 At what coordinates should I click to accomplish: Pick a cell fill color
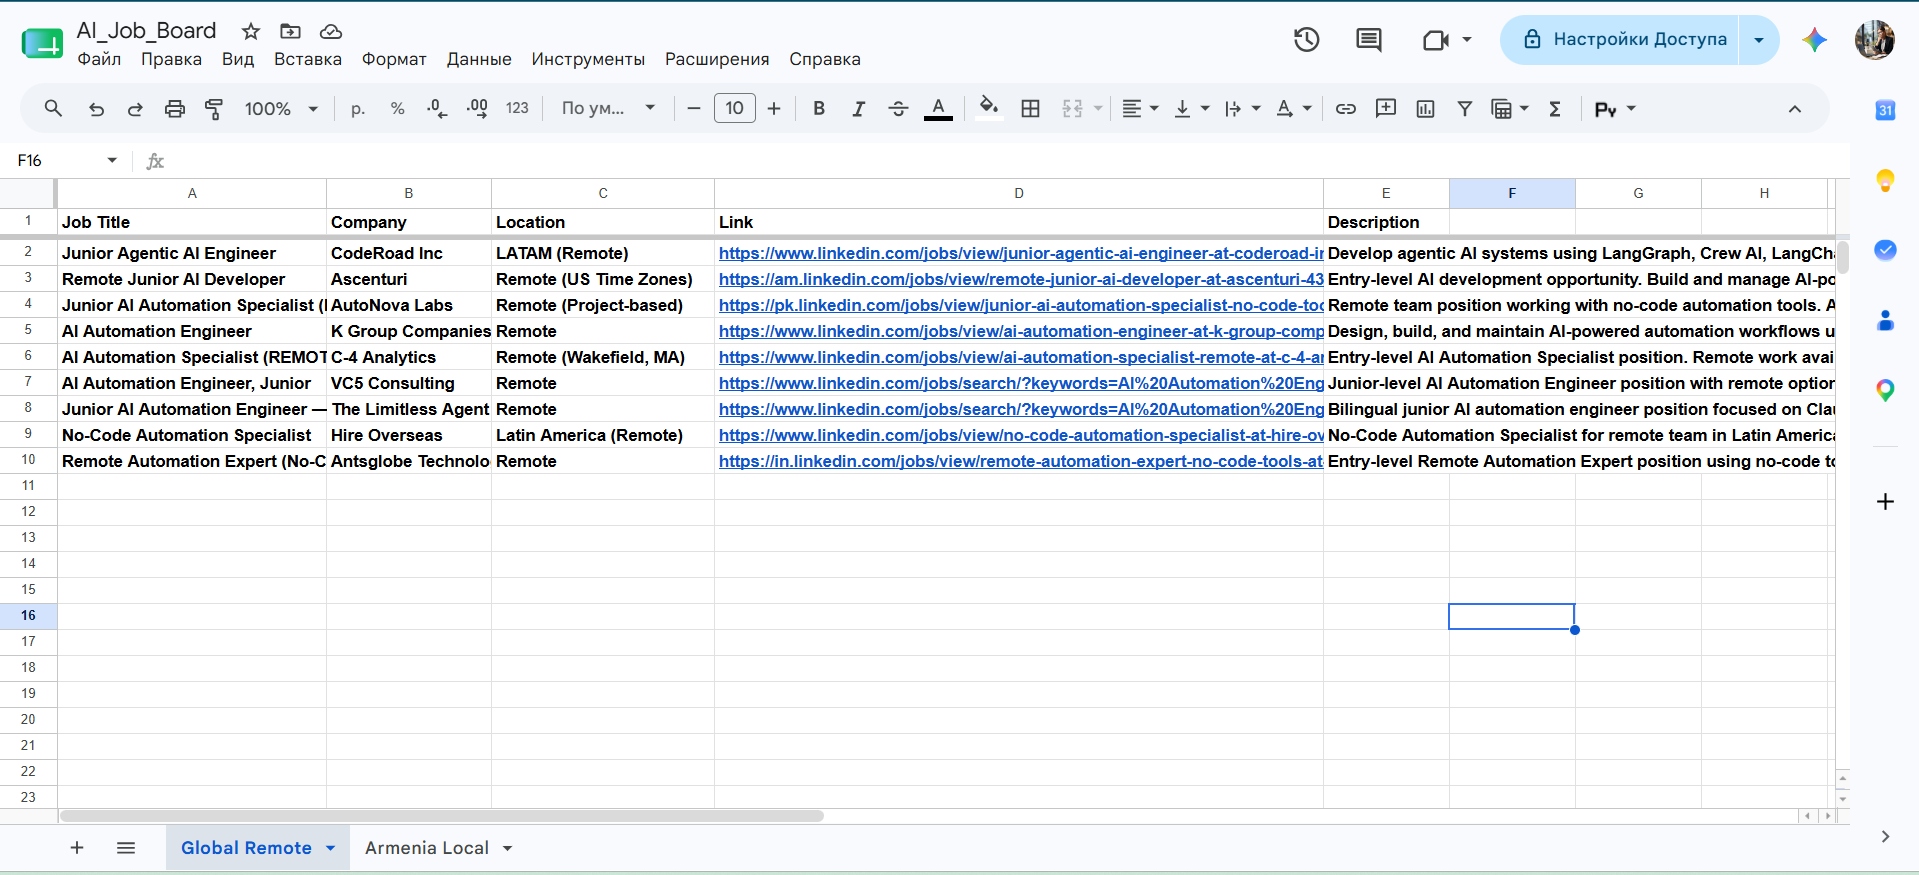tap(988, 109)
